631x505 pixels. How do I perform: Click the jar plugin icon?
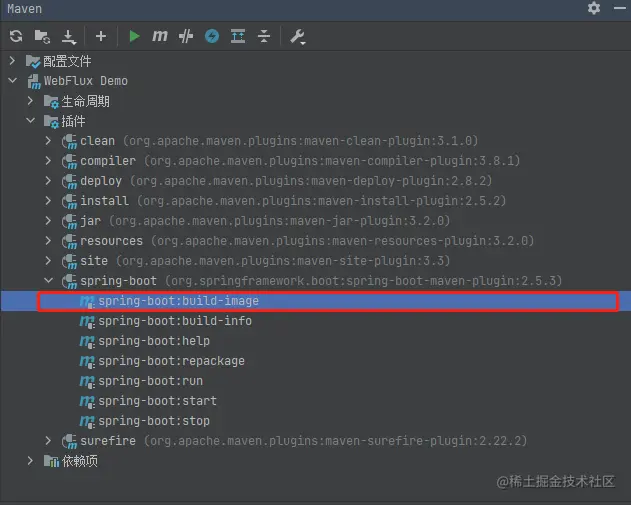tap(69, 221)
